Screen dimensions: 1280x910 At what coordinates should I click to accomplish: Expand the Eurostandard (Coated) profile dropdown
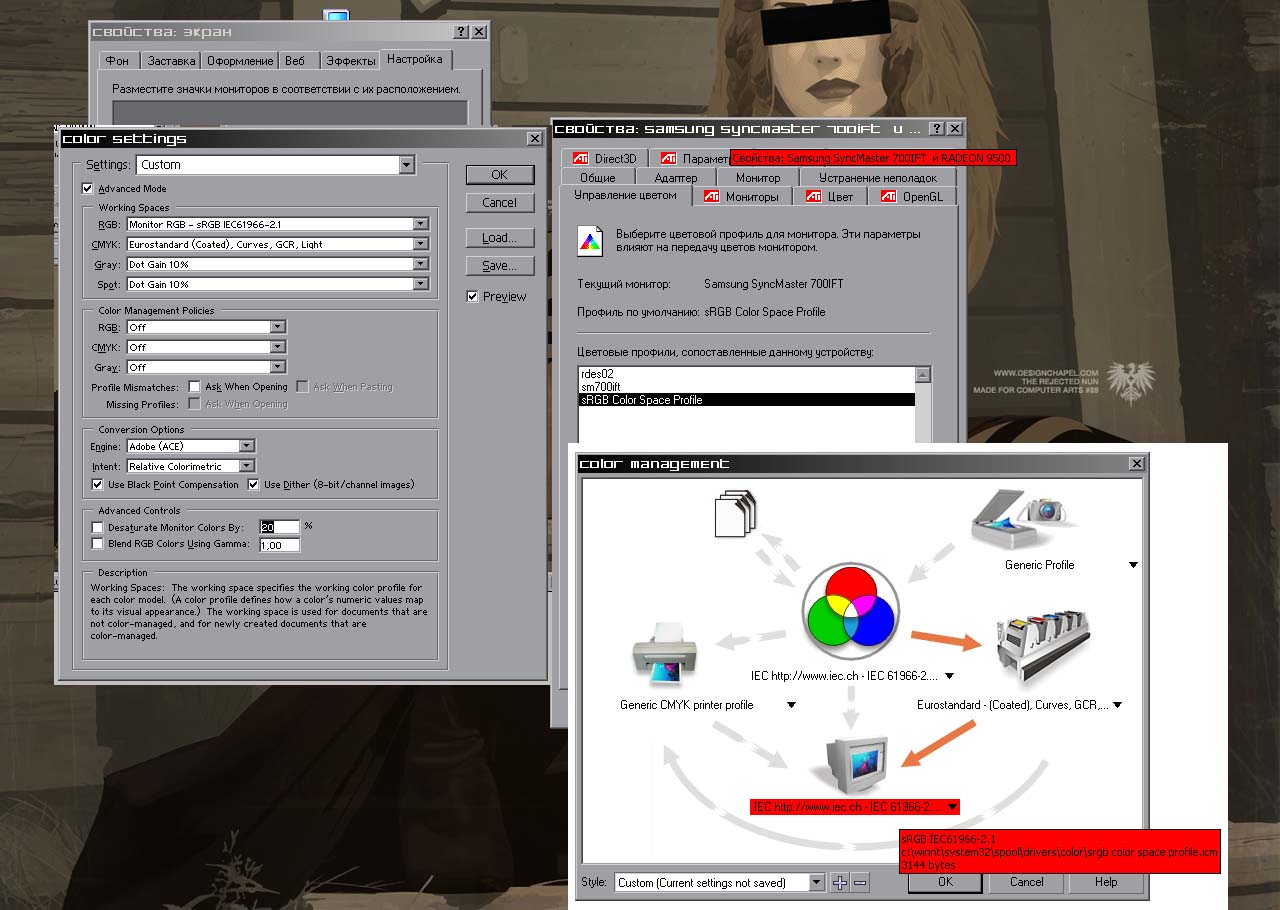click(x=1117, y=705)
